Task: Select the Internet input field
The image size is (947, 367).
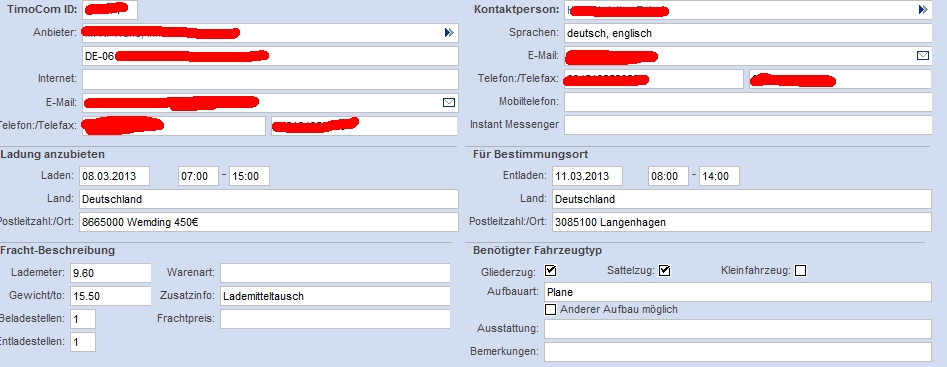Action: [x=270, y=79]
